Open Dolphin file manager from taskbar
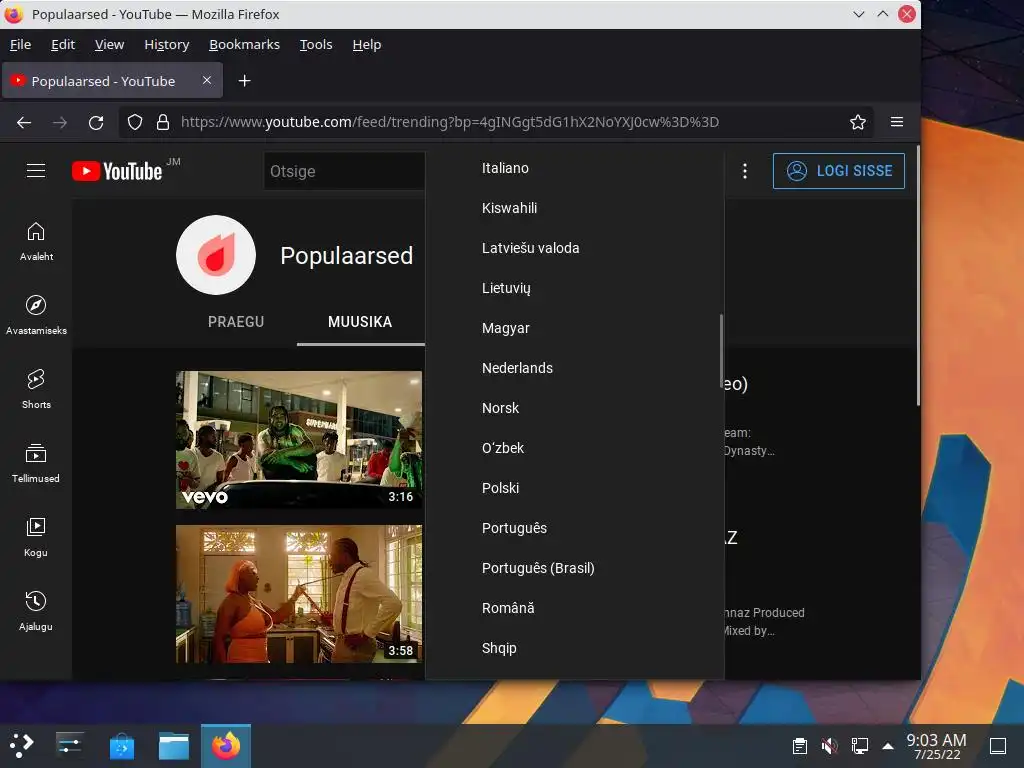This screenshot has width=1024, height=768. [174, 745]
